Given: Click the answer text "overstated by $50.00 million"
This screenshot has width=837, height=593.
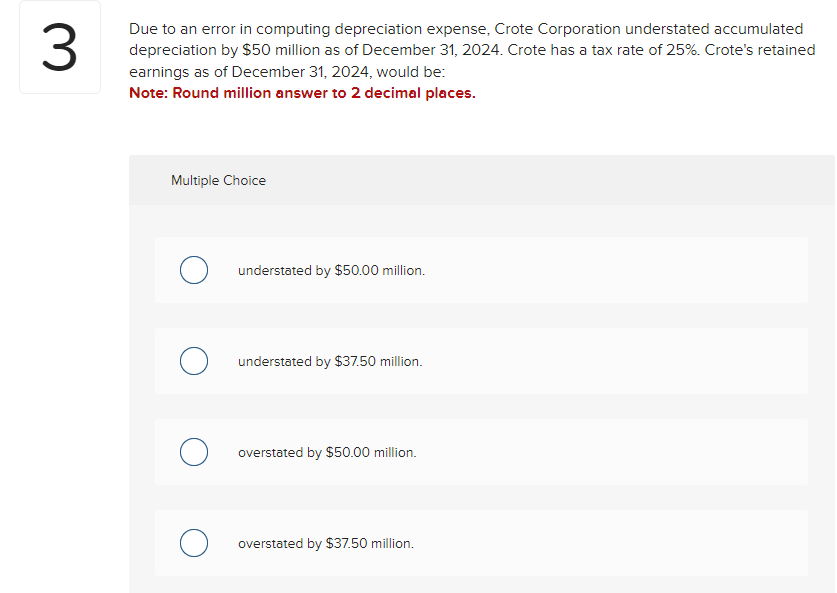Looking at the screenshot, I should click(327, 452).
